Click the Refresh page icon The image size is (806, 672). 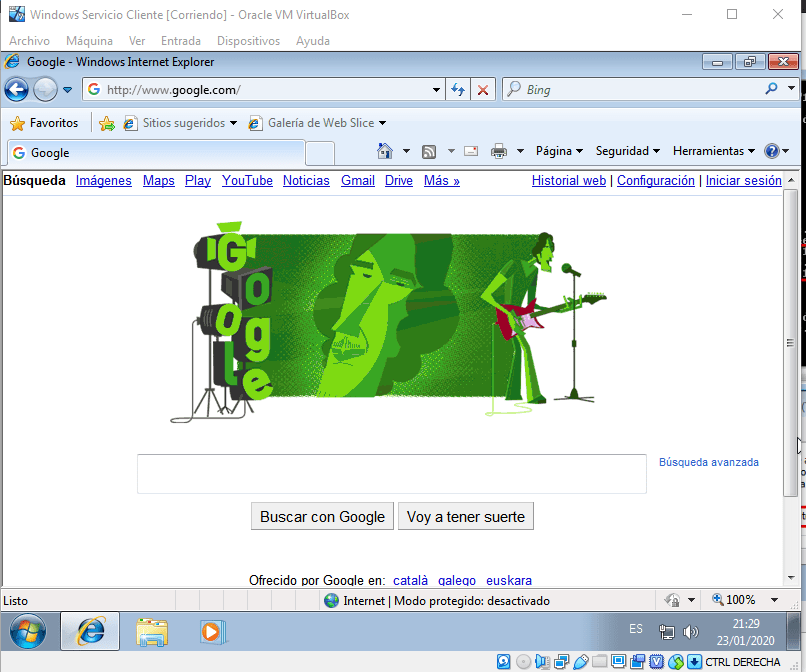click(x=458, y=89)
